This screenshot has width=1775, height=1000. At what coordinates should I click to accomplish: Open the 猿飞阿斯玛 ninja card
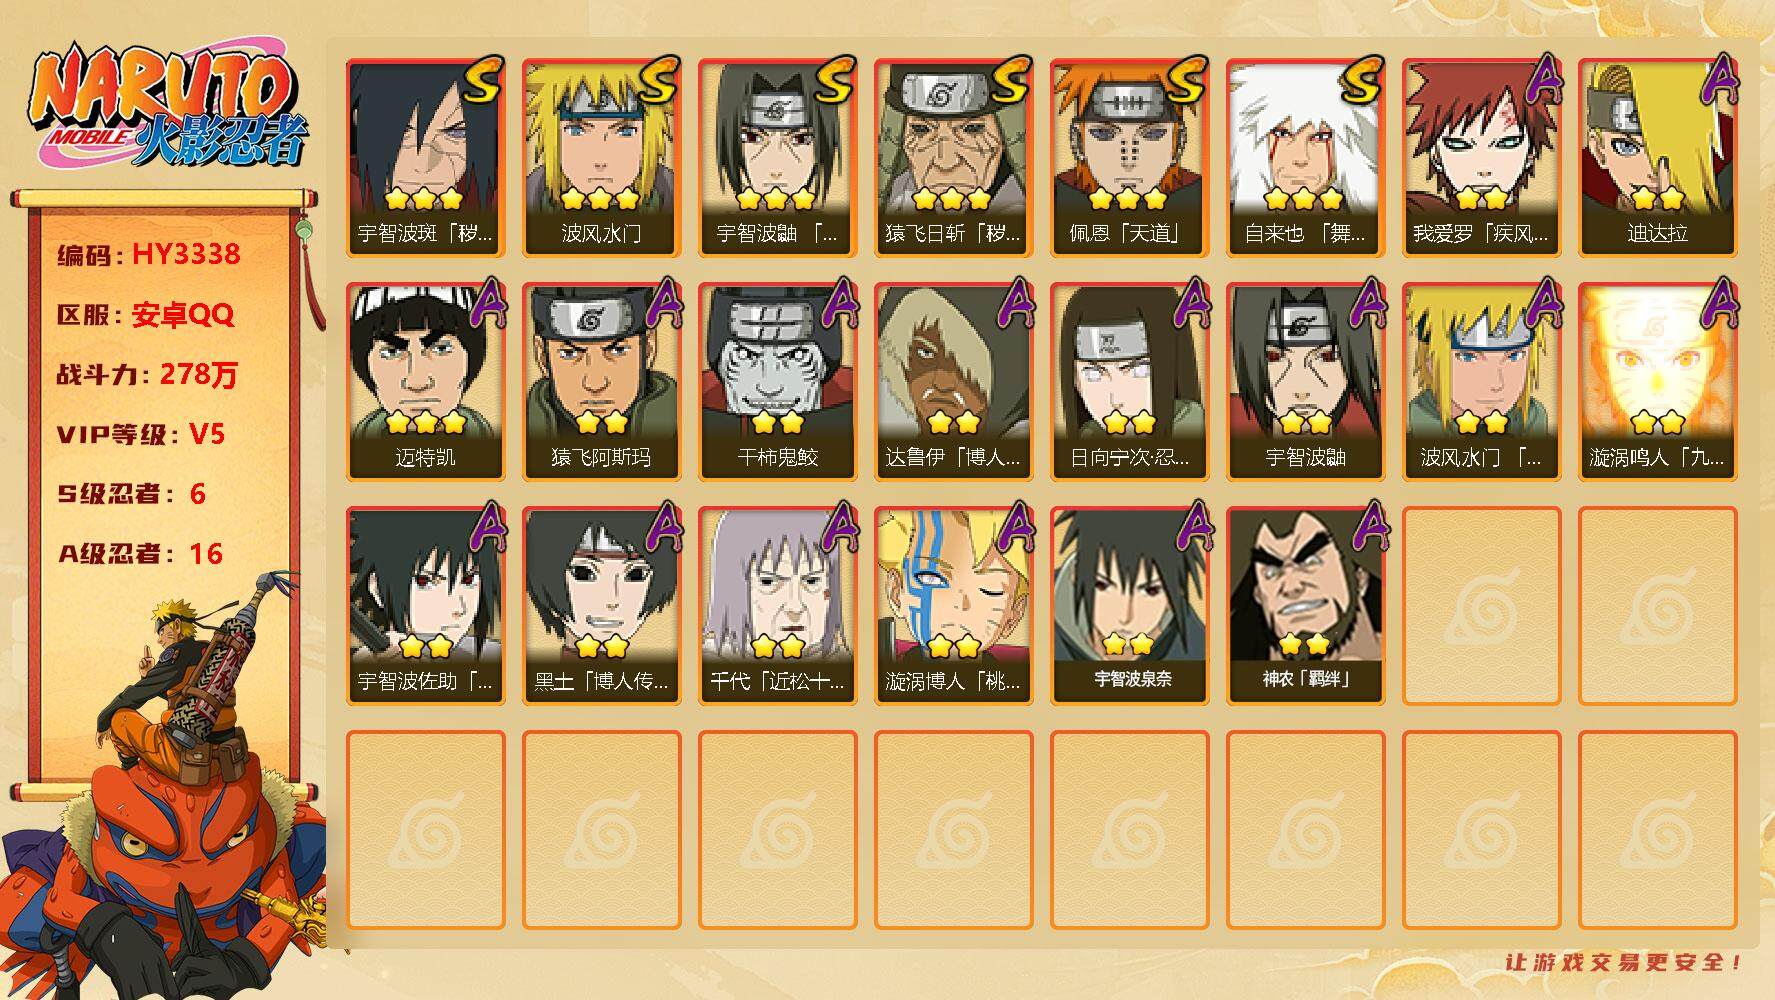click(x=601, y=381)
